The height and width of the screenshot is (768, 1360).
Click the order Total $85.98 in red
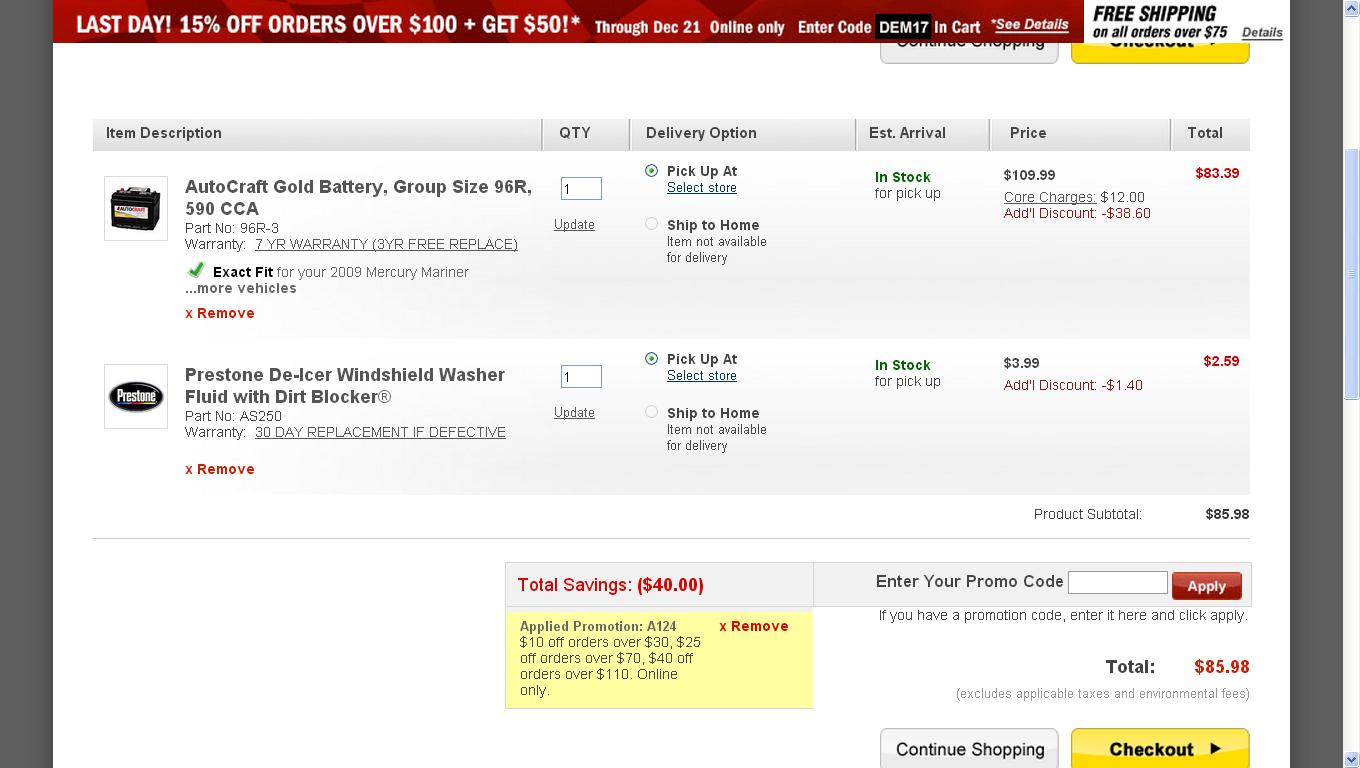pos(1222,667)
